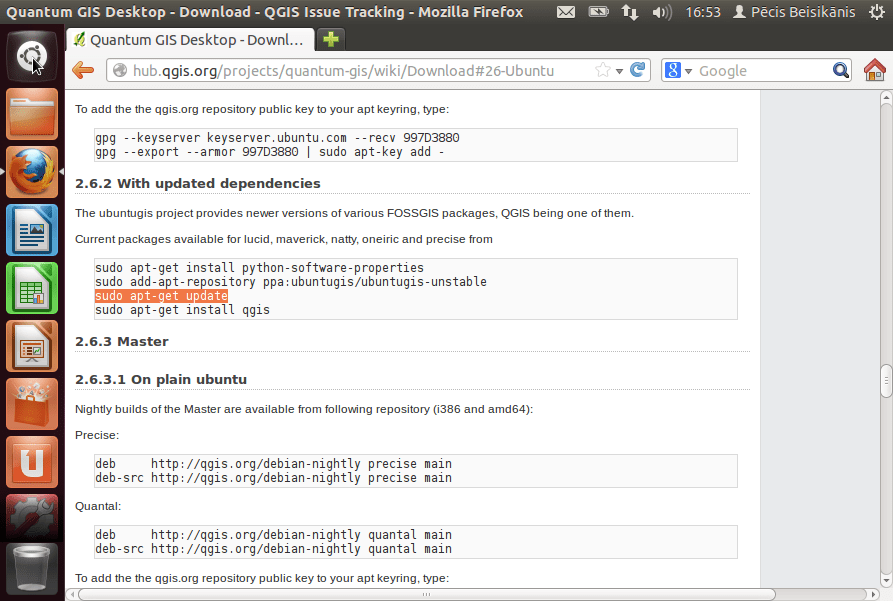Open the Ubuntu Dash home launcher

(32, 56)
